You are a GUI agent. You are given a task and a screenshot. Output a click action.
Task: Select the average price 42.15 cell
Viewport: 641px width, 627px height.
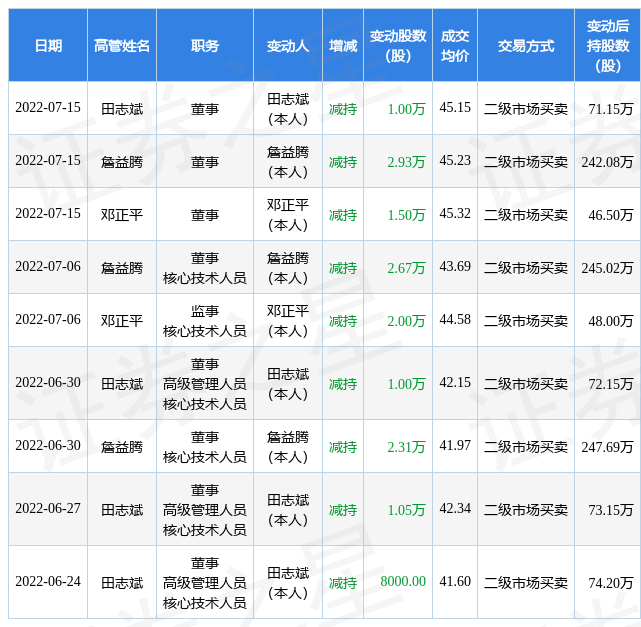pyautogui.click(x=455, y=383)
